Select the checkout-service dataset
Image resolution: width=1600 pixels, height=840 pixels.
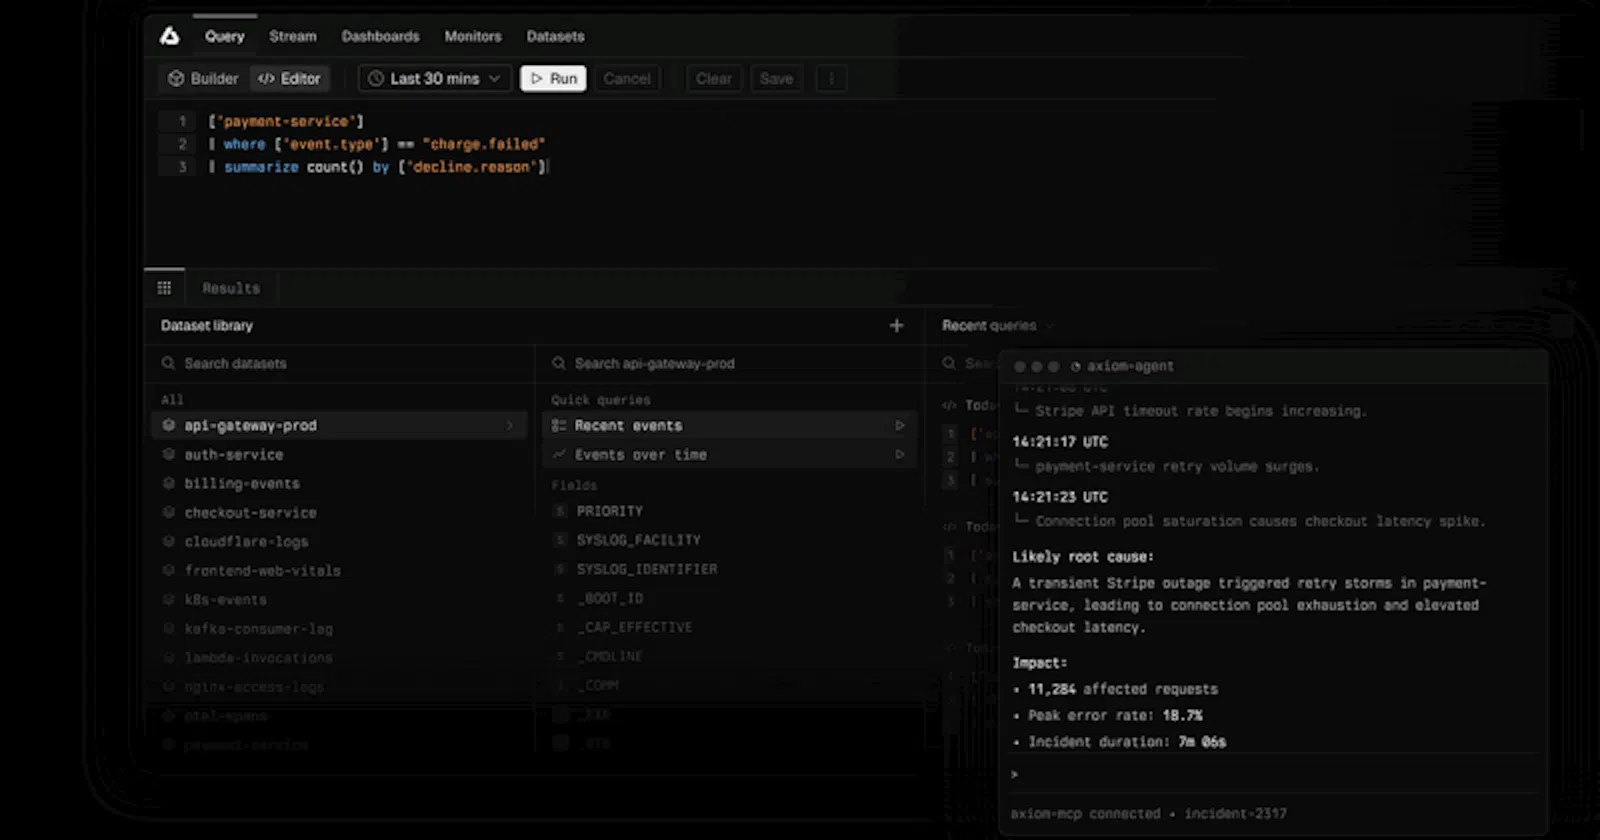(x=338, y=512)
